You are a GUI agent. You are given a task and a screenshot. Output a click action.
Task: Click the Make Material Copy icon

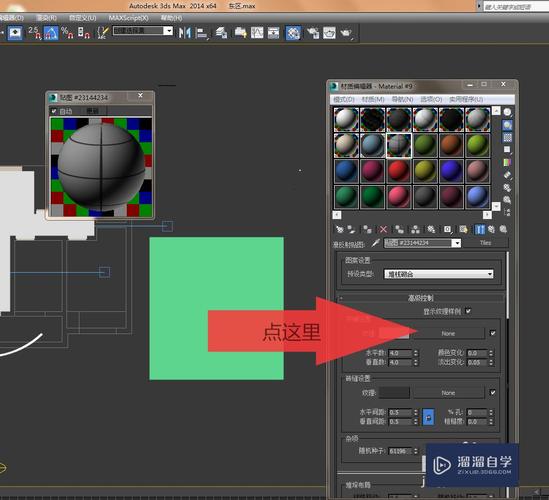[399, 229]
